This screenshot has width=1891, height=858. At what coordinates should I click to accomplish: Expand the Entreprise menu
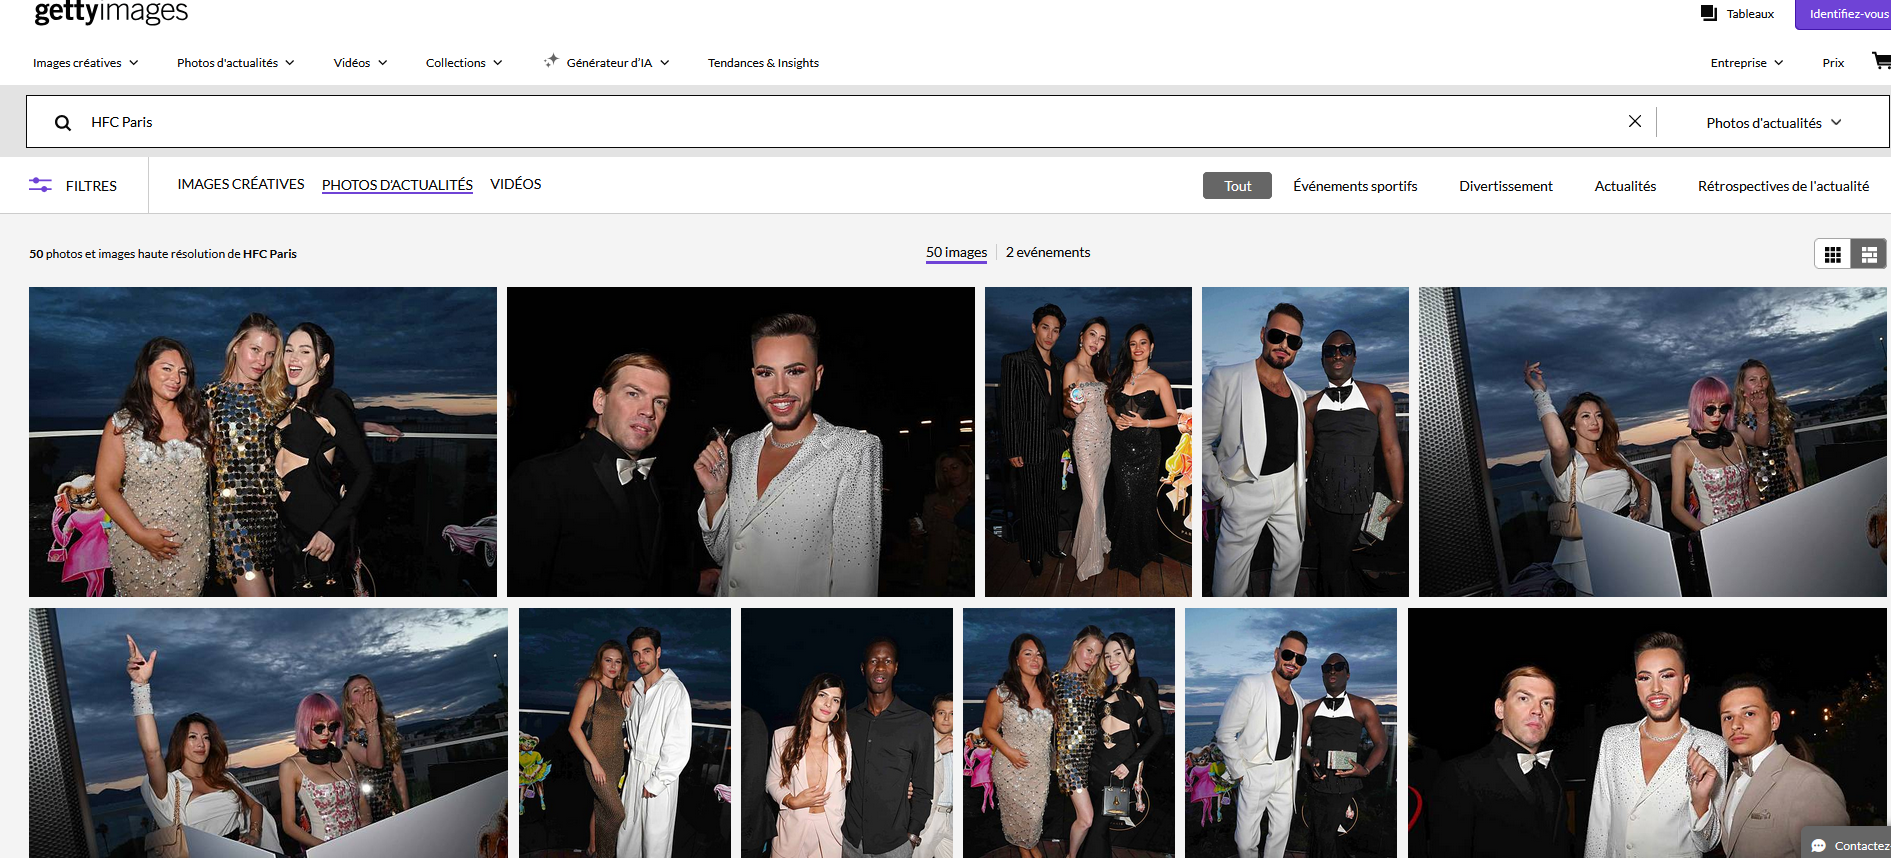pyautogui.click(x=1747, y=63)
